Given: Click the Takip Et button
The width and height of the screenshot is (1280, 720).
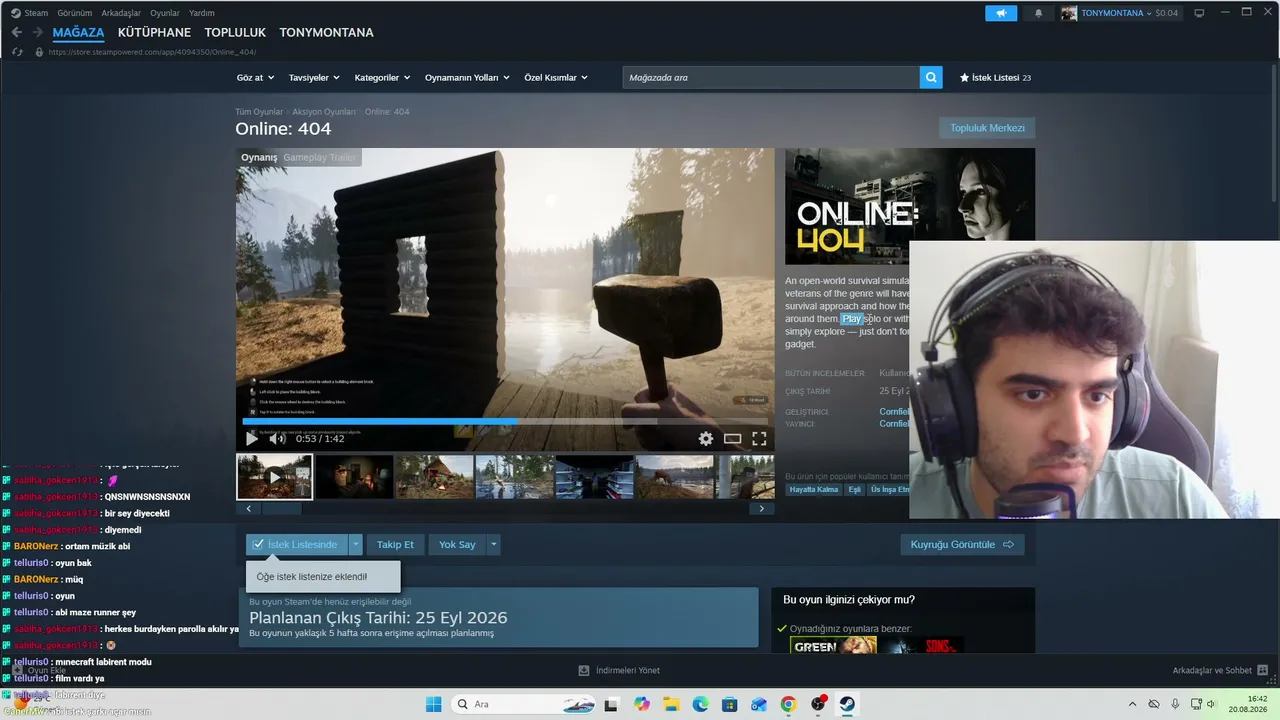Looking at the screenshot, I should [395, 544].
